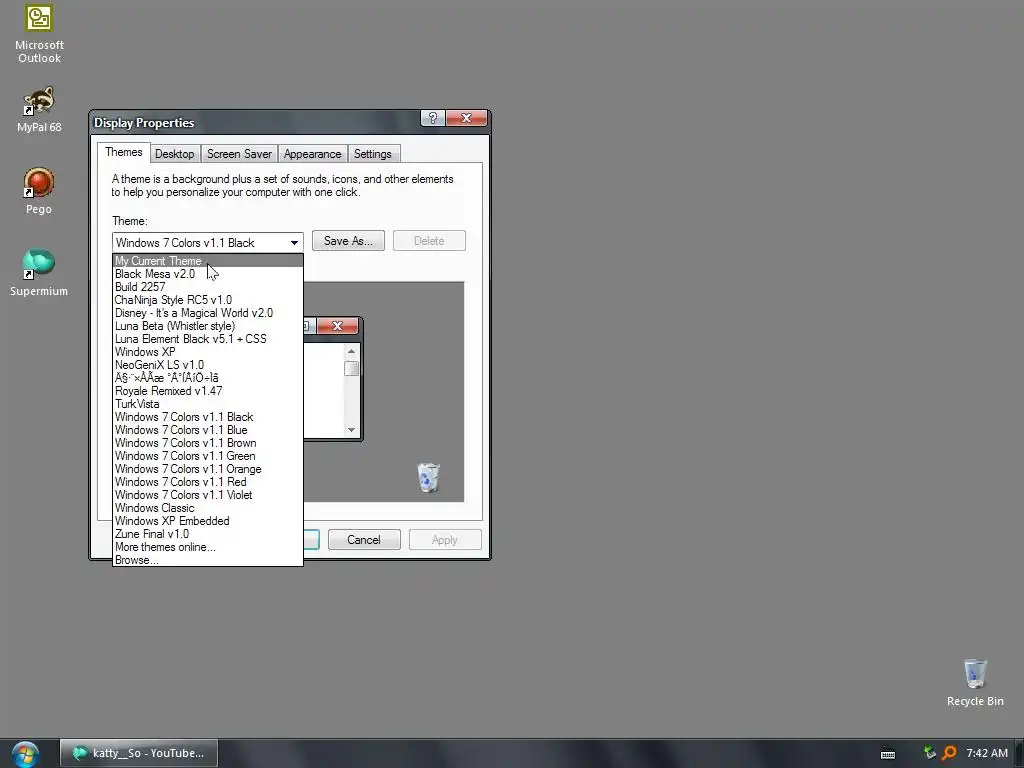The height and width of the screenshot is (768, 1024).
Task: Click the orange magnifier tray icon
Action: 949,753
